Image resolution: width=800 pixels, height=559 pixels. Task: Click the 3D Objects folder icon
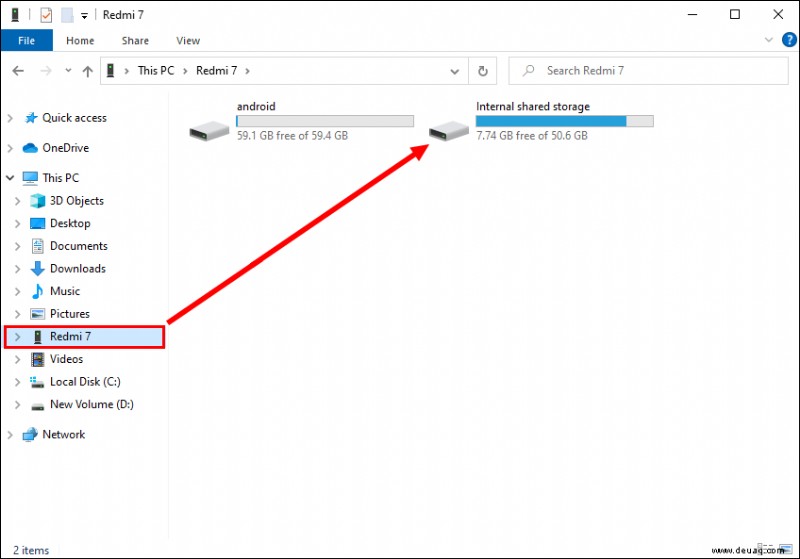(37, 201)
